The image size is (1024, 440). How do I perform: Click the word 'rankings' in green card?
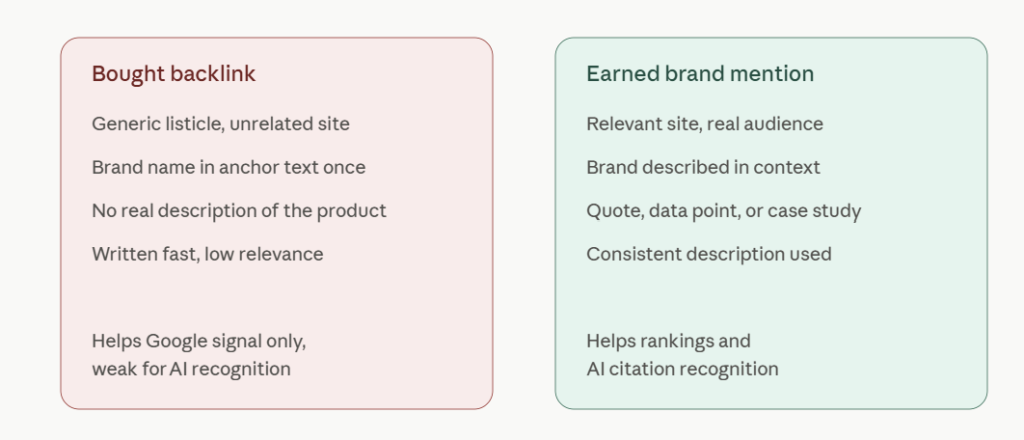682,341
